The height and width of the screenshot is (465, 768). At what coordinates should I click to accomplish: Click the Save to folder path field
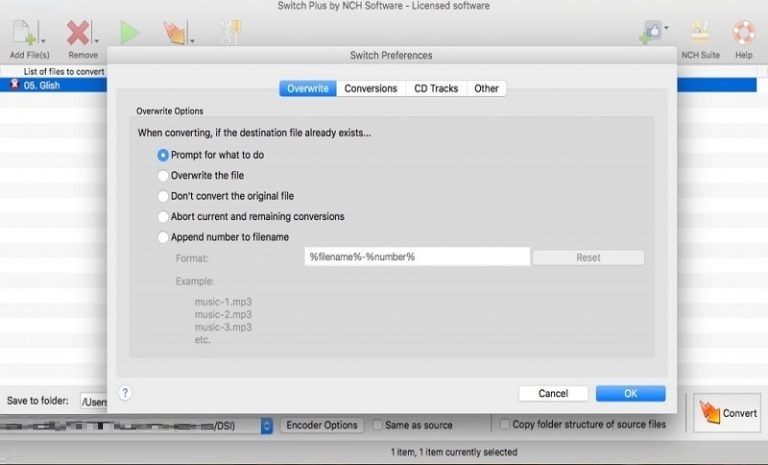(94, 402)
